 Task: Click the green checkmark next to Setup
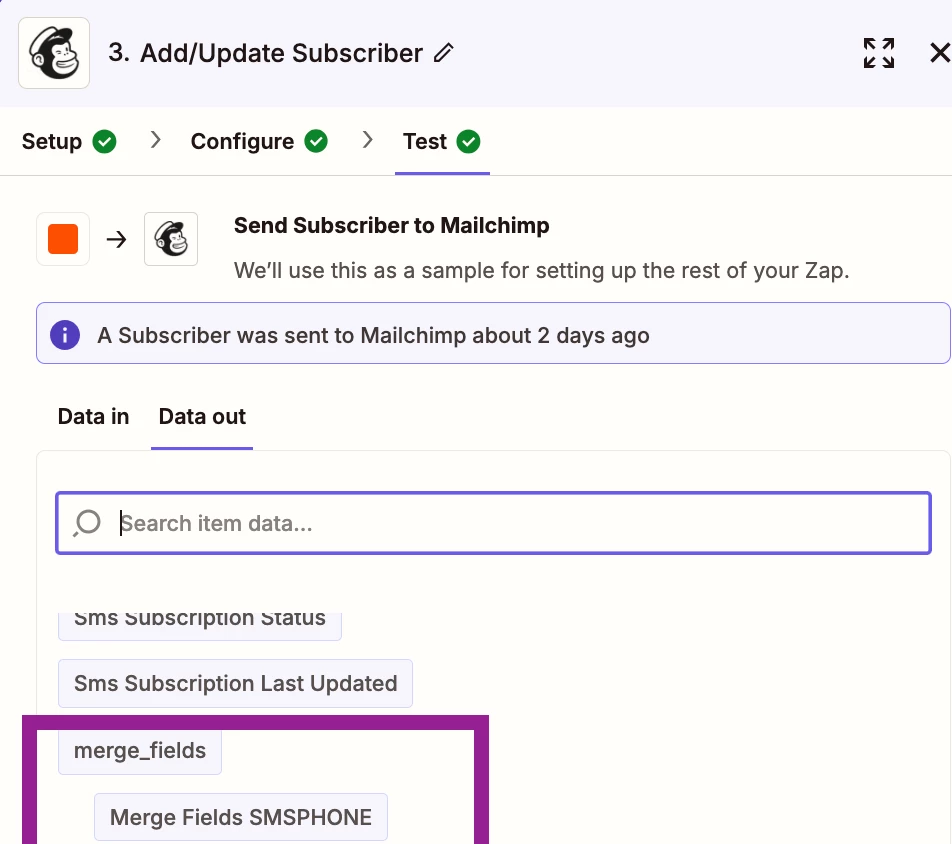click(104, 141)
